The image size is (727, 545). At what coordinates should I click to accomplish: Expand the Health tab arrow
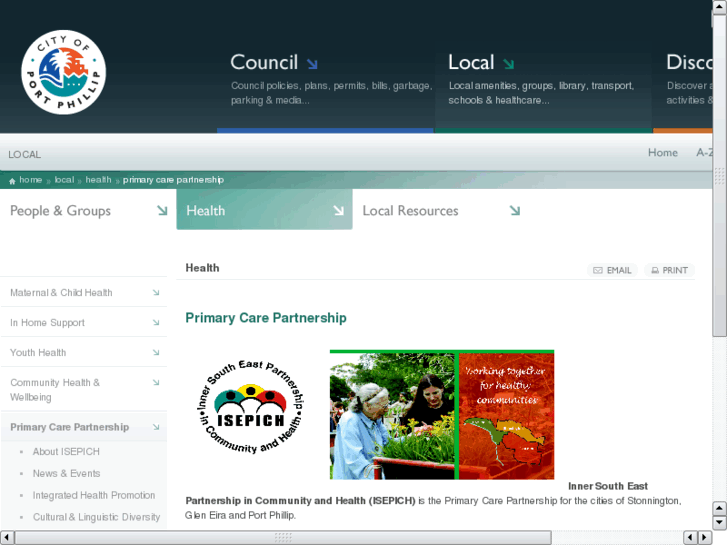[x=339, y=211]
